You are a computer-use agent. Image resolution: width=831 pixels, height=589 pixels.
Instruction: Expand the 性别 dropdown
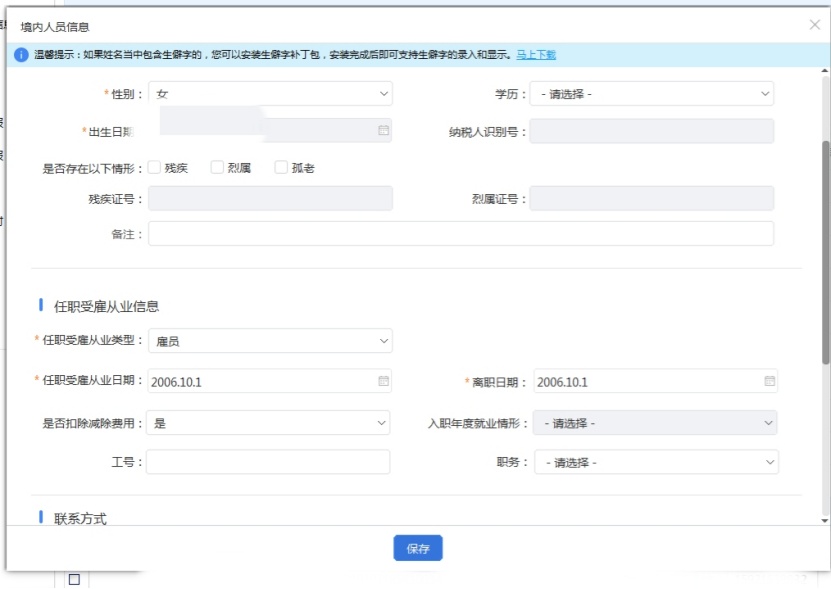point(270,94)
